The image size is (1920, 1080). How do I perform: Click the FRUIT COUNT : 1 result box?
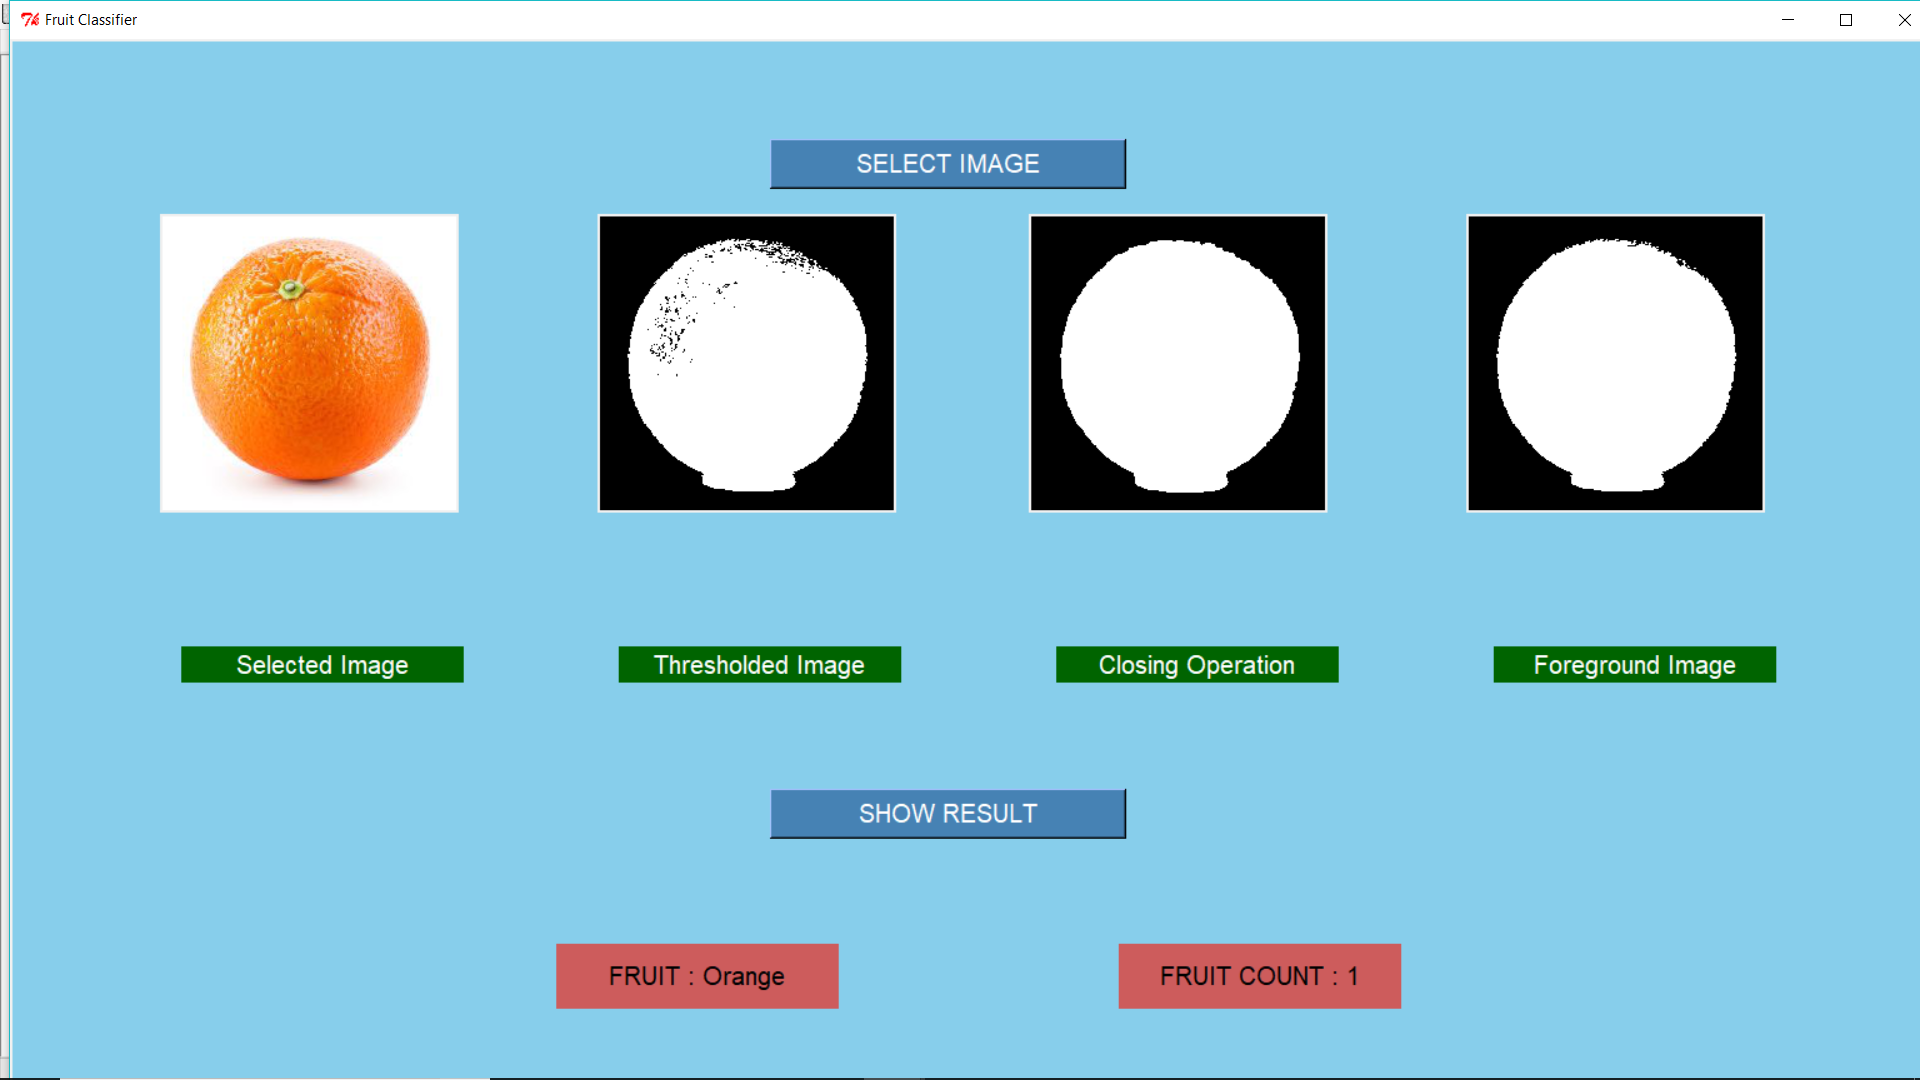1259,976
